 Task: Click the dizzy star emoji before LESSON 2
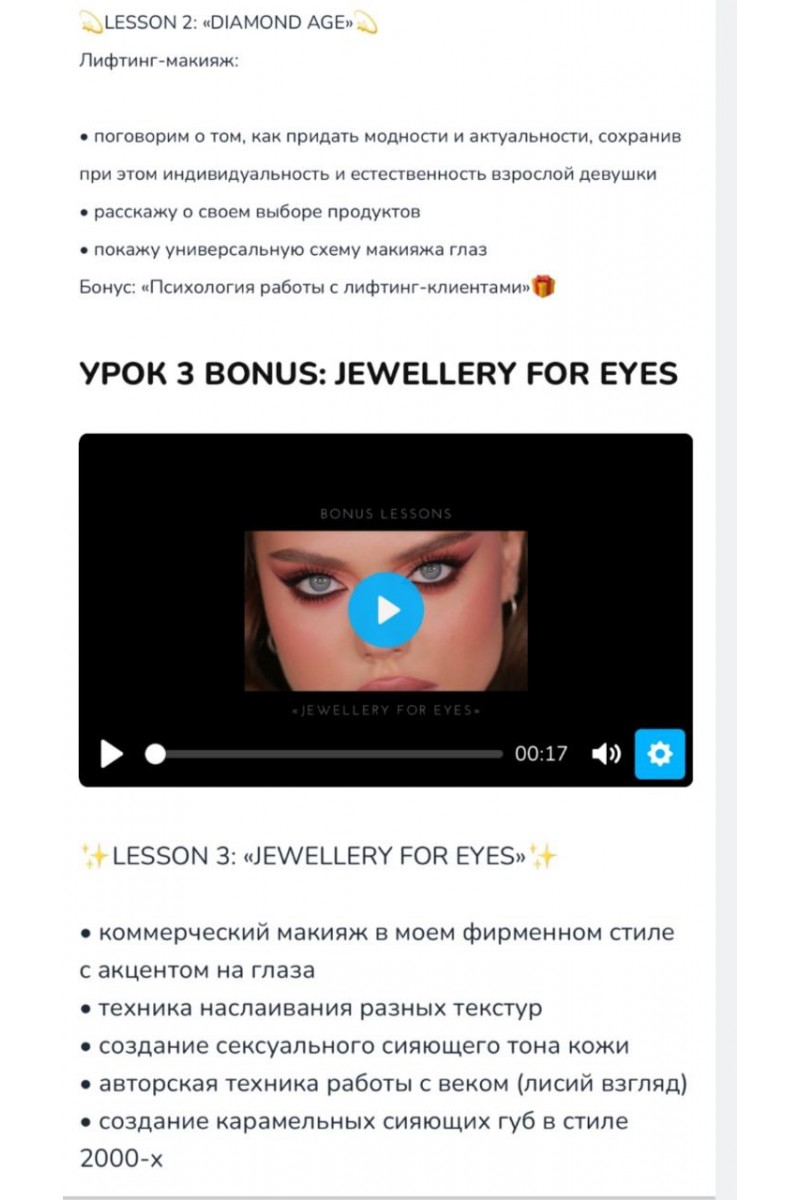[90, 23]
